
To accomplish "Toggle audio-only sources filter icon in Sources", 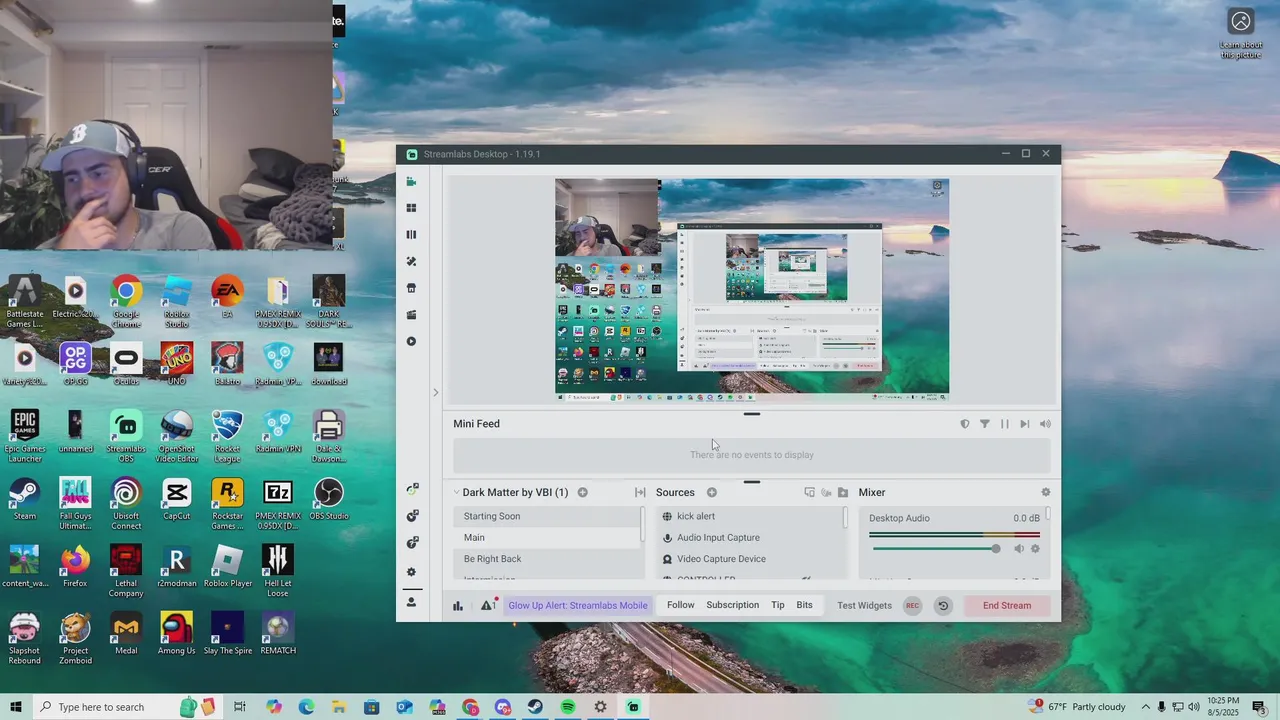I will 826,492.
